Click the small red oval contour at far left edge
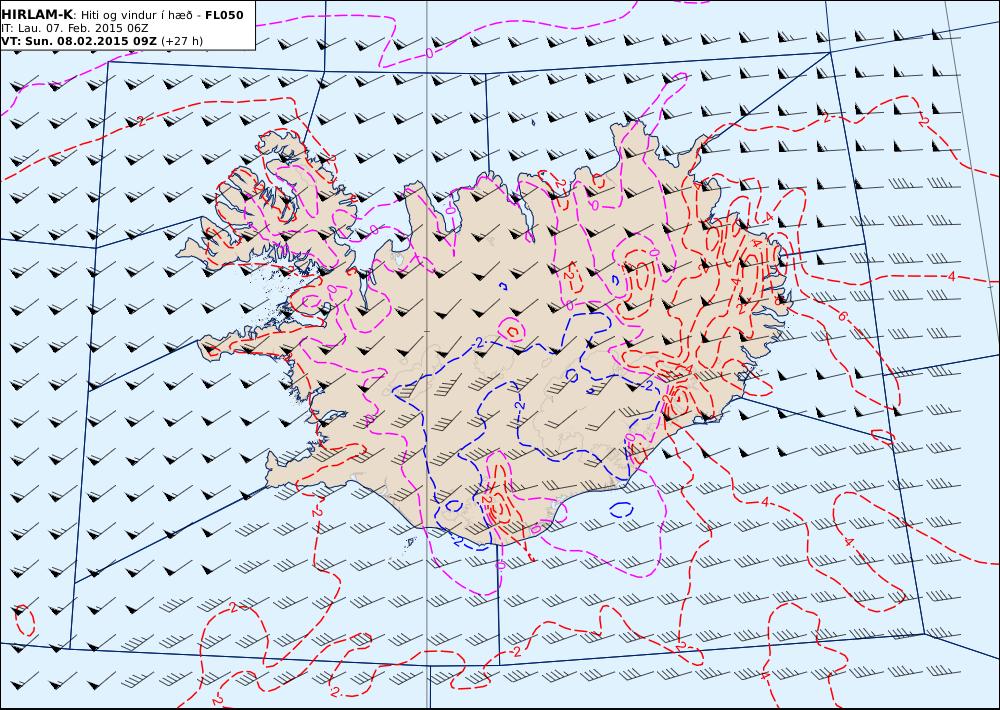1000x710 pixels. pos(24,619)
